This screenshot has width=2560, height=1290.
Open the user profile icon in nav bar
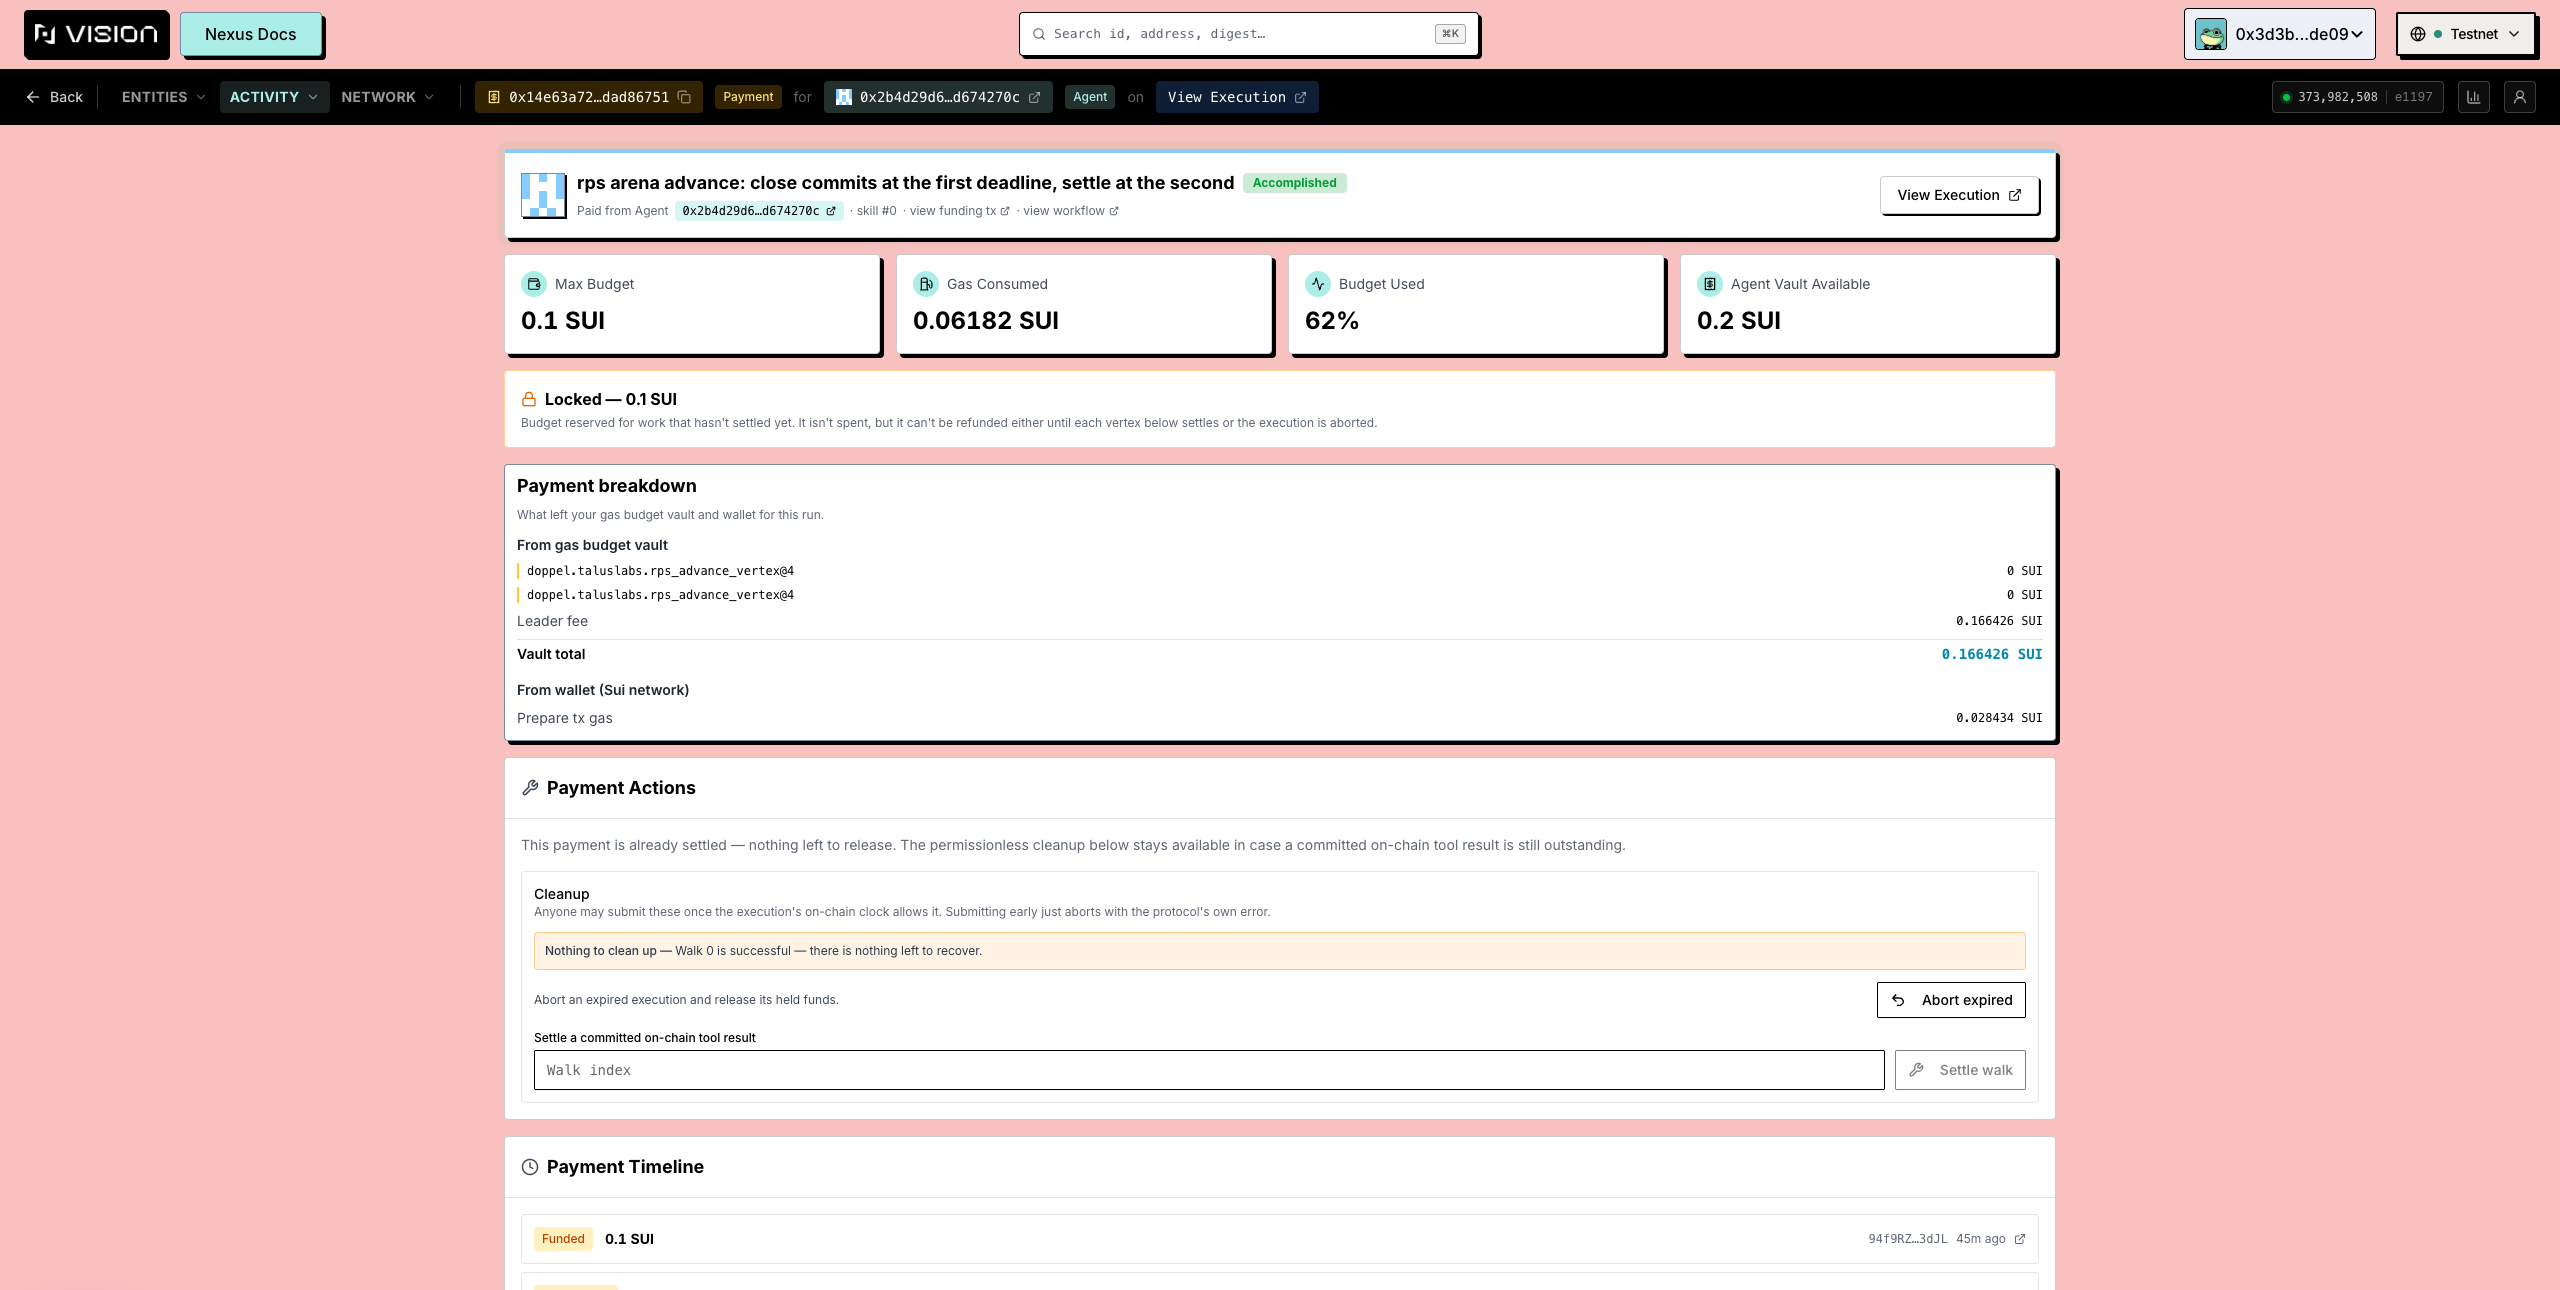[x=2520, y=97]
